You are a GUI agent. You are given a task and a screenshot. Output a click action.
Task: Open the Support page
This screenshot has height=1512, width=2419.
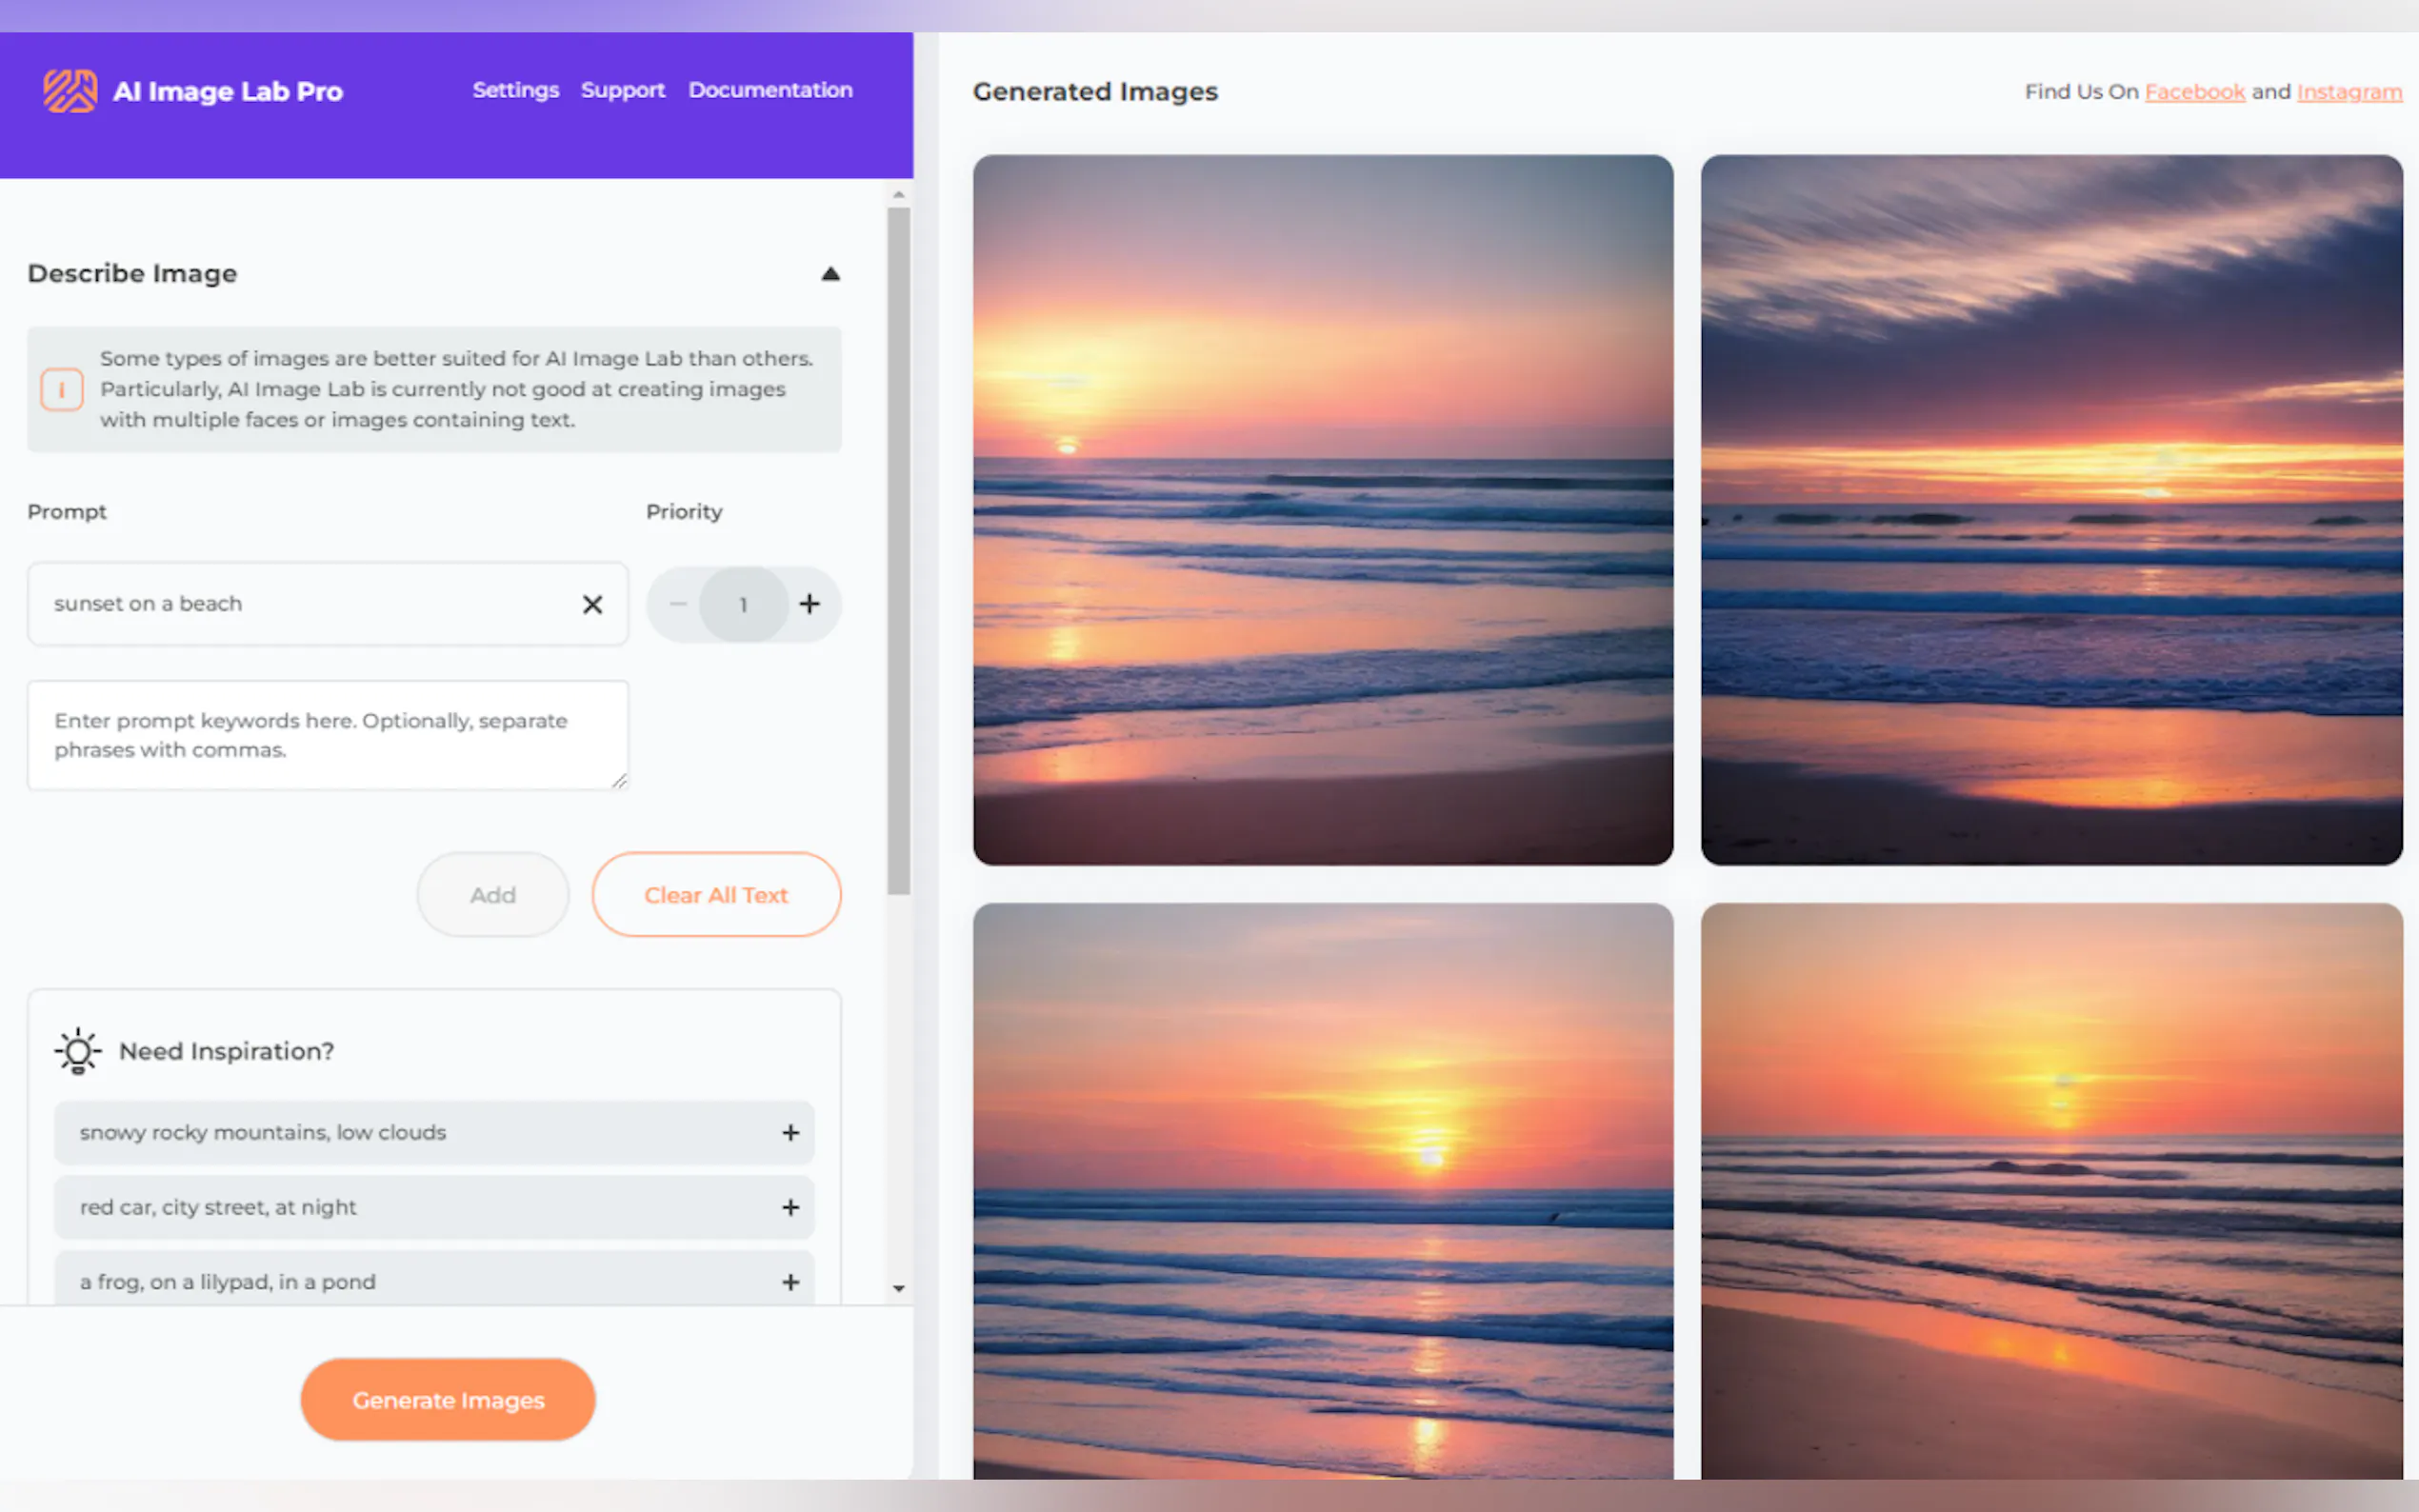click(623, 90)
